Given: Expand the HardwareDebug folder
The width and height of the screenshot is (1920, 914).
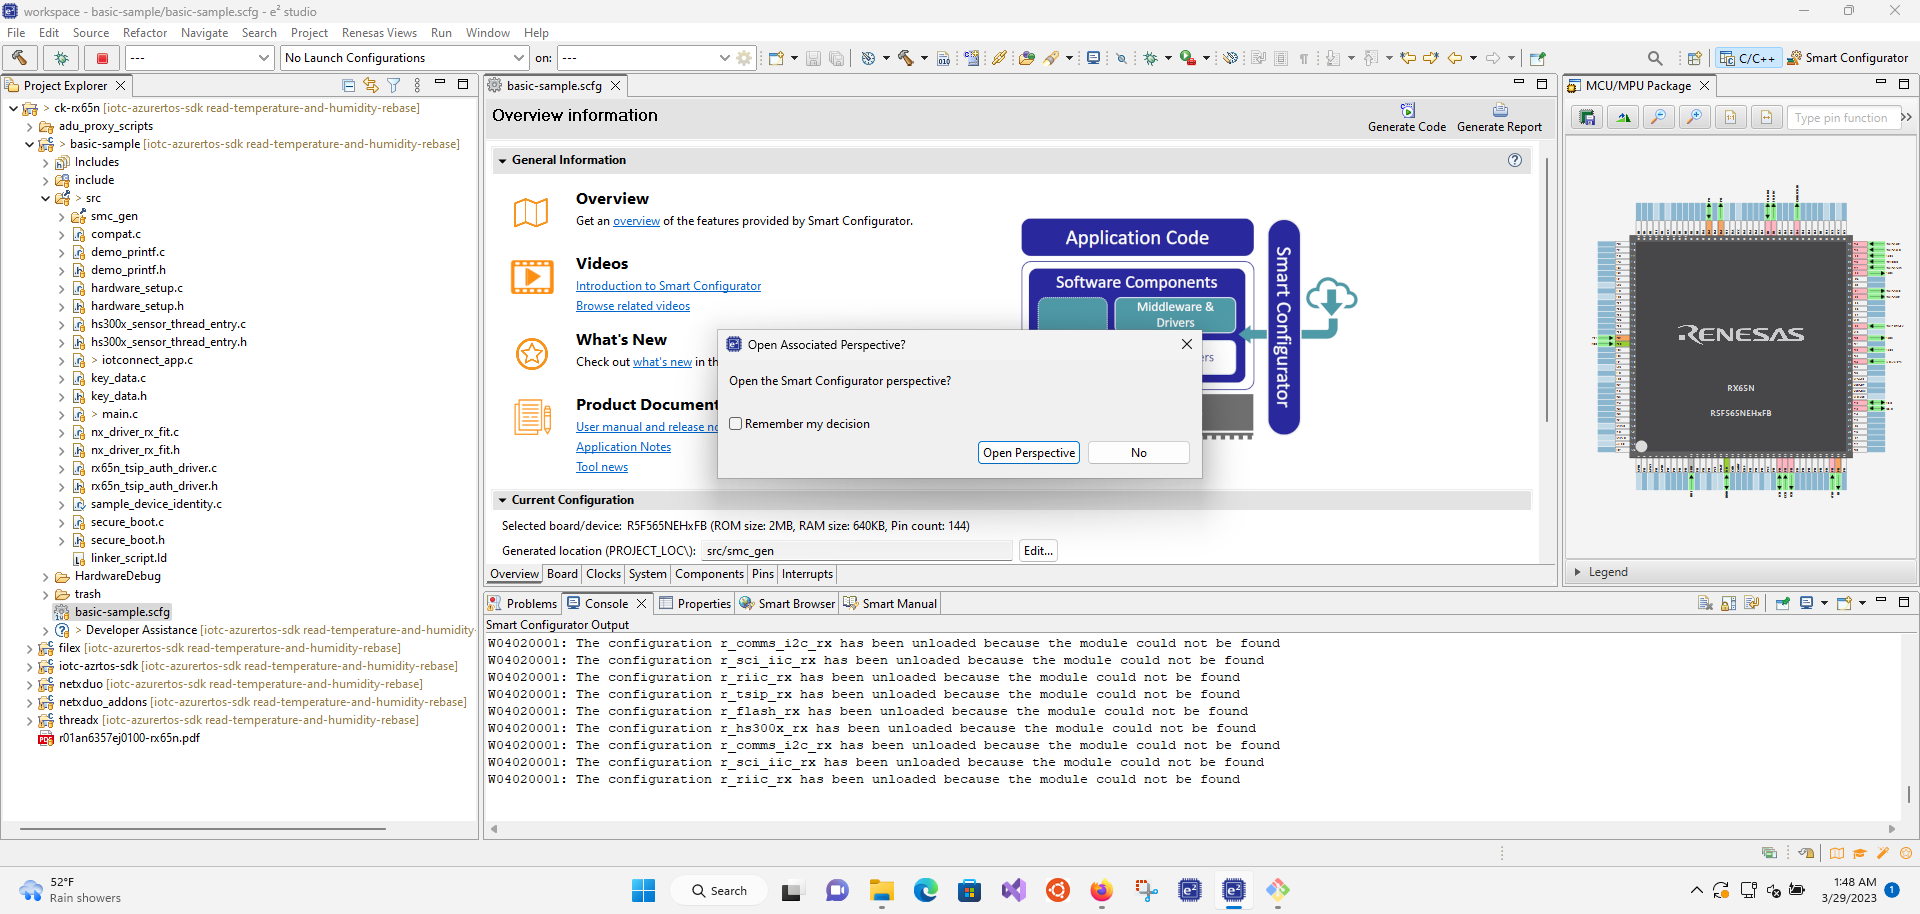Looking at the screenshot, I should click(46, 576).
